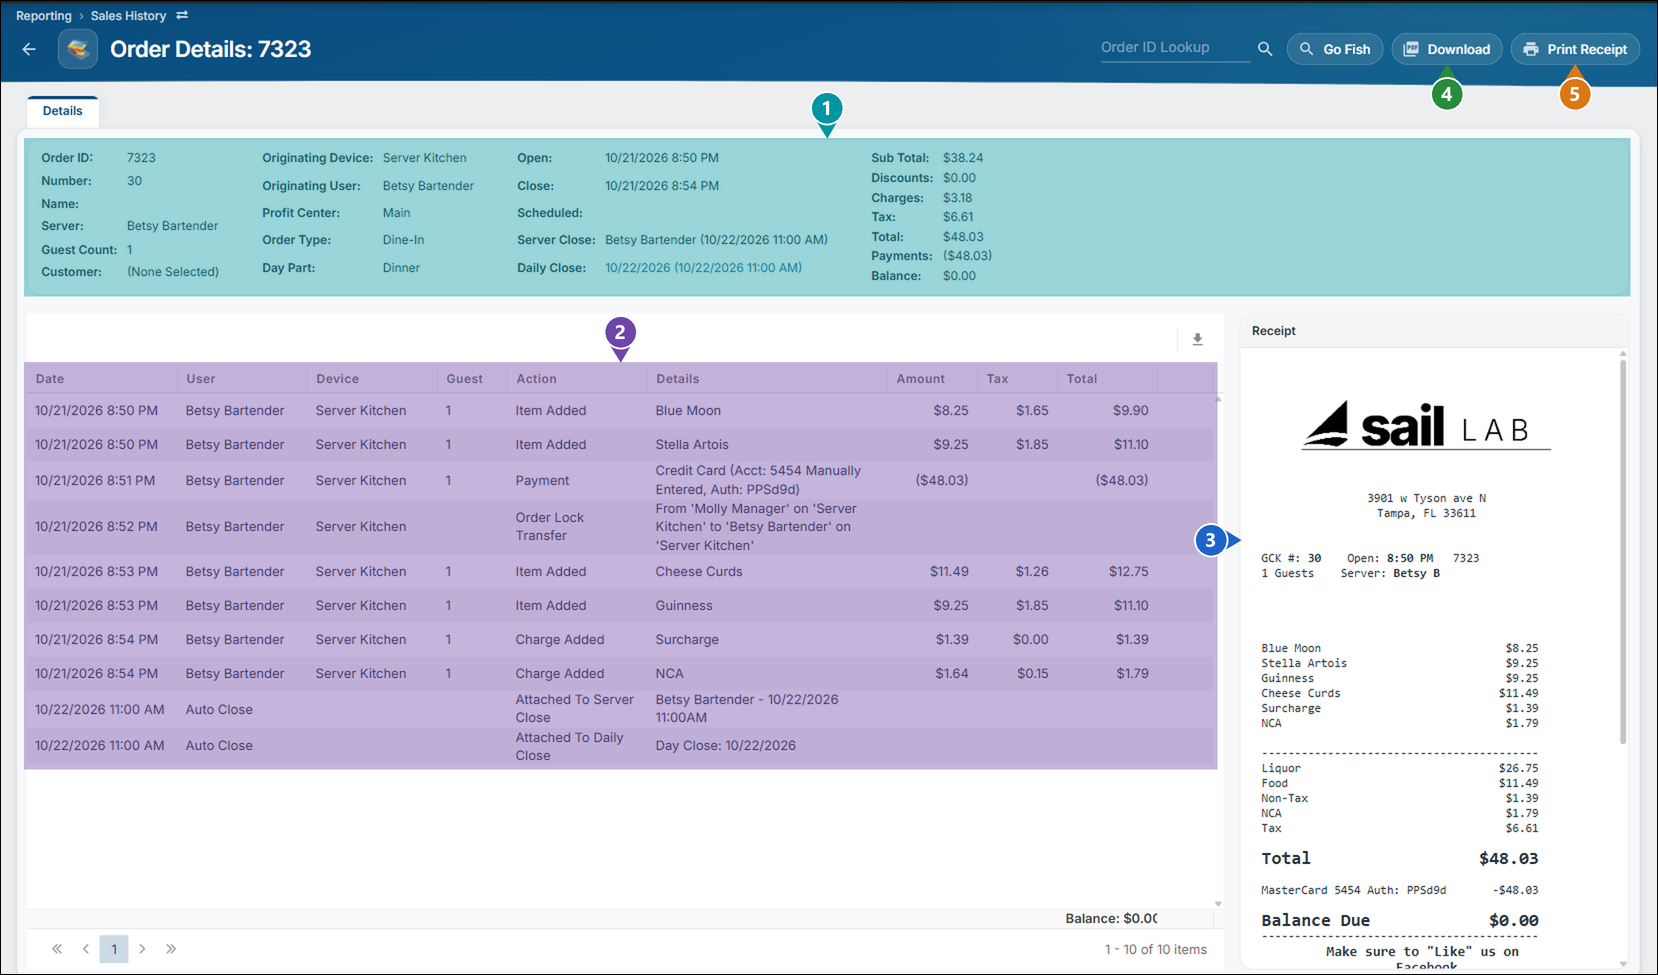Open Sales History breadcrumb
Screen dimensions: 1658x975
[x=128, y=16]
